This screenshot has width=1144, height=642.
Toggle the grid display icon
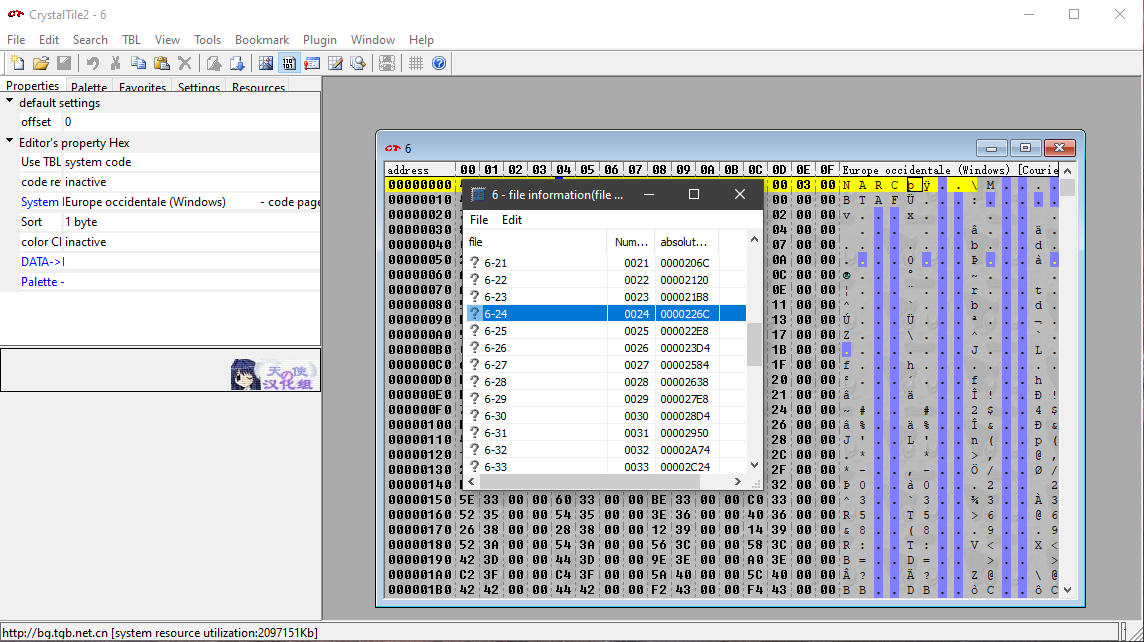(416, 63)
